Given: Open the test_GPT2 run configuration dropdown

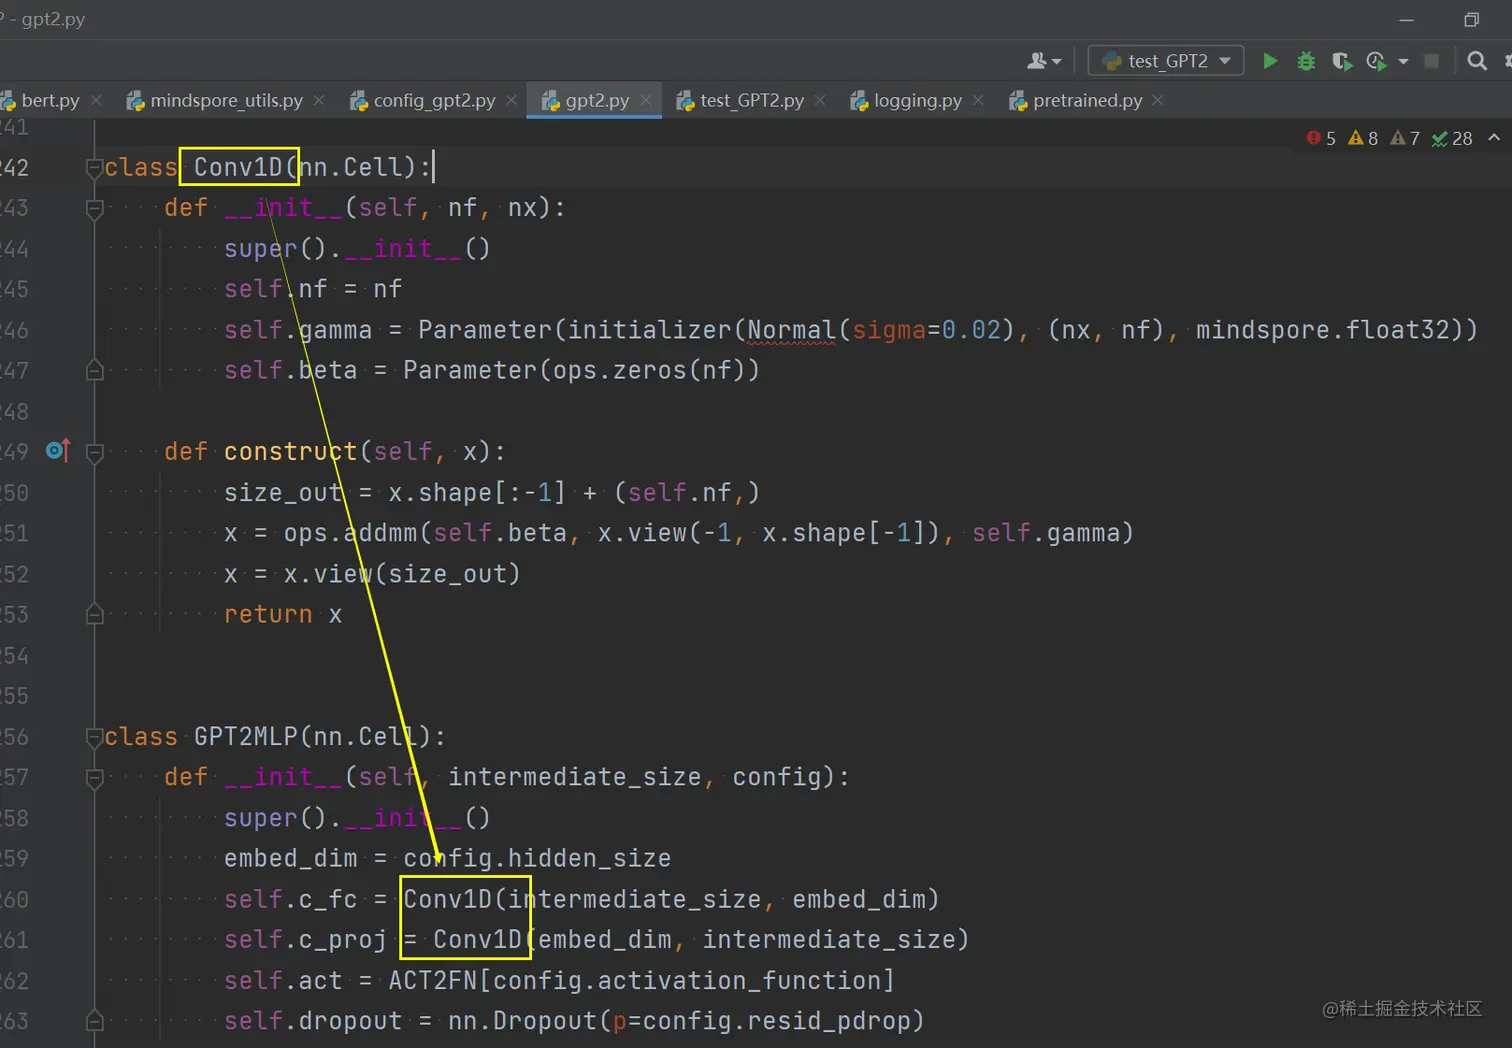Looking at the screenshot, I should pos(1166,61).
